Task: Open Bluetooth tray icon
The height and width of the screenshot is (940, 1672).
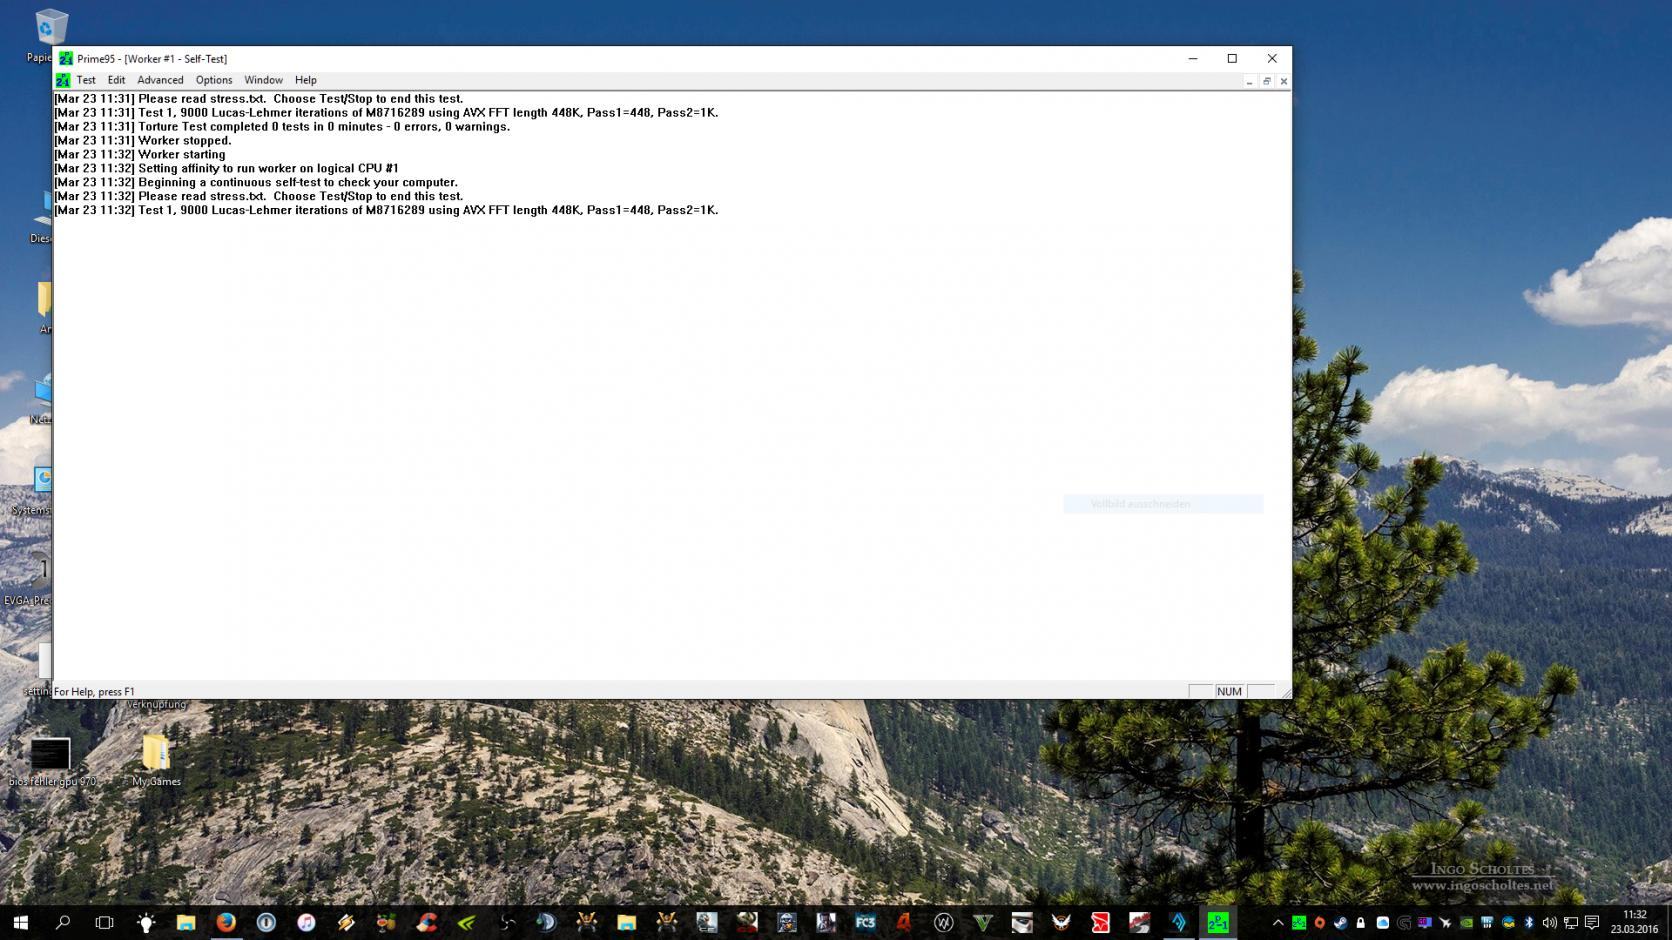Action: (1529, 922)
